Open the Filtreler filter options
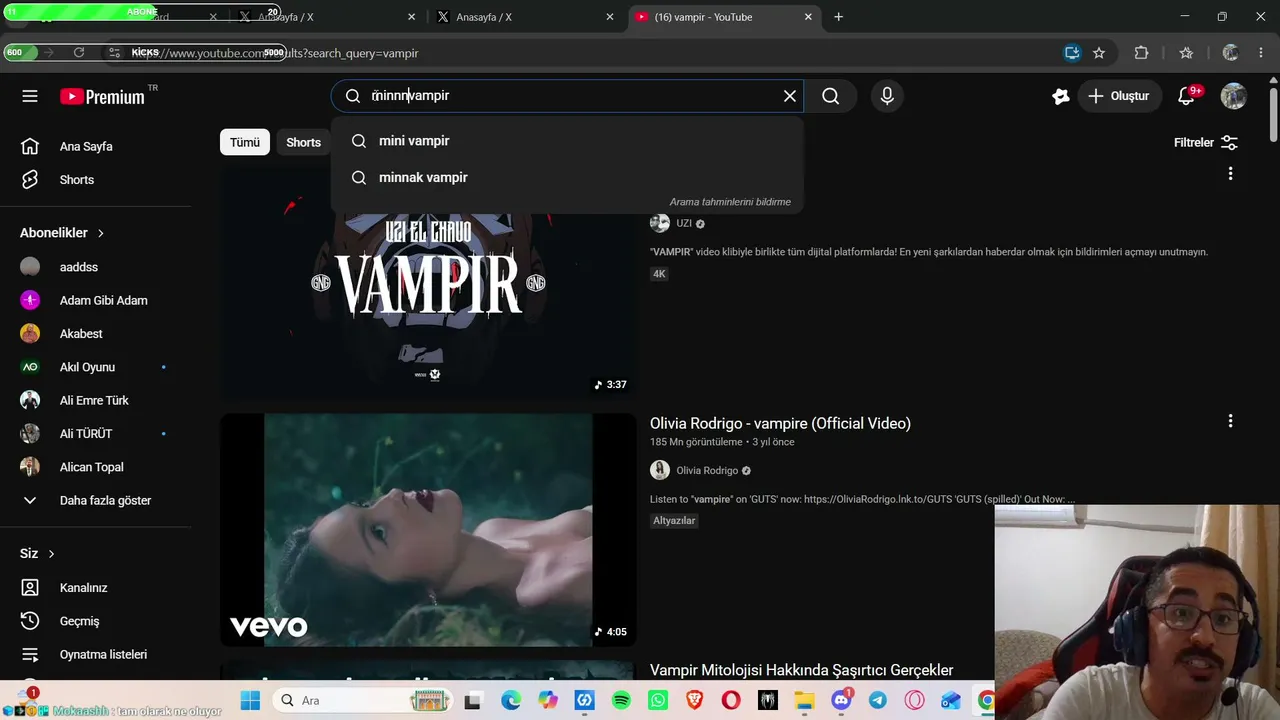Screen dimensions: 1280x720 (x=1206, y=142)
